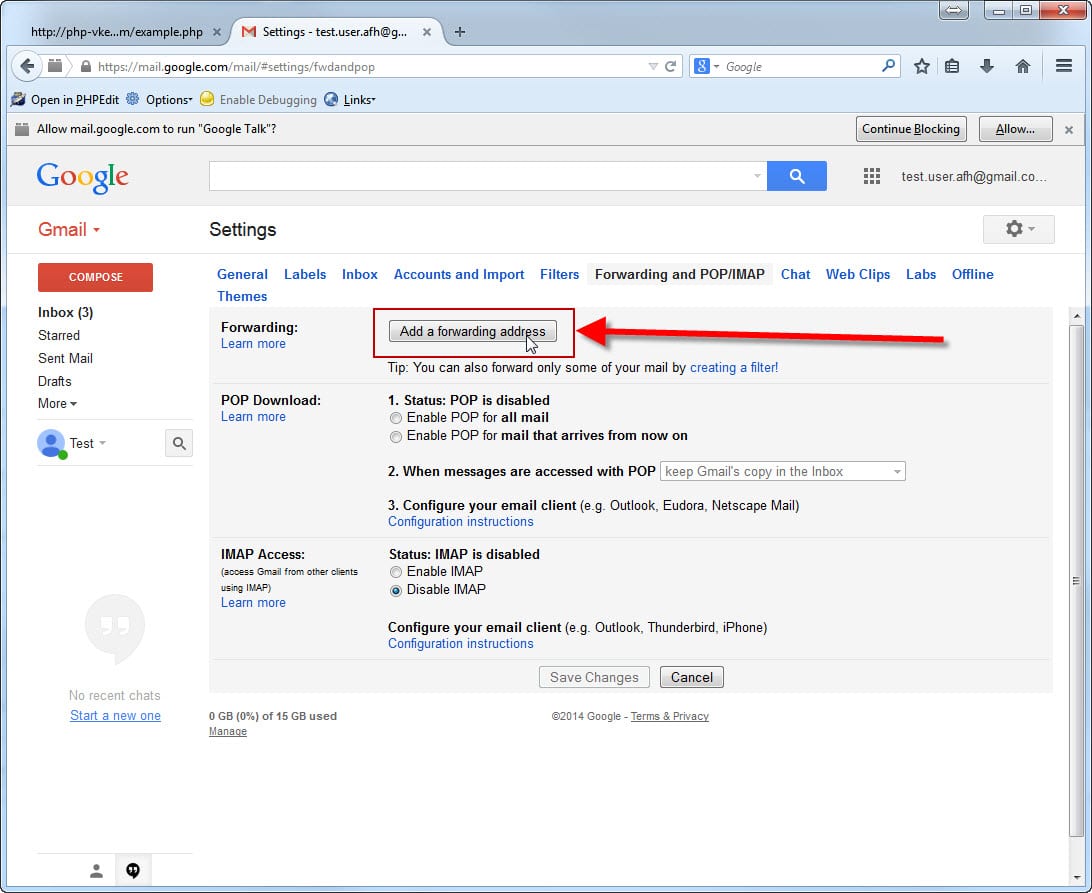The width and height of the screenshot is (1092, 893).
Task: Open the Firefox downloads arrow icon
Action: 987,66
